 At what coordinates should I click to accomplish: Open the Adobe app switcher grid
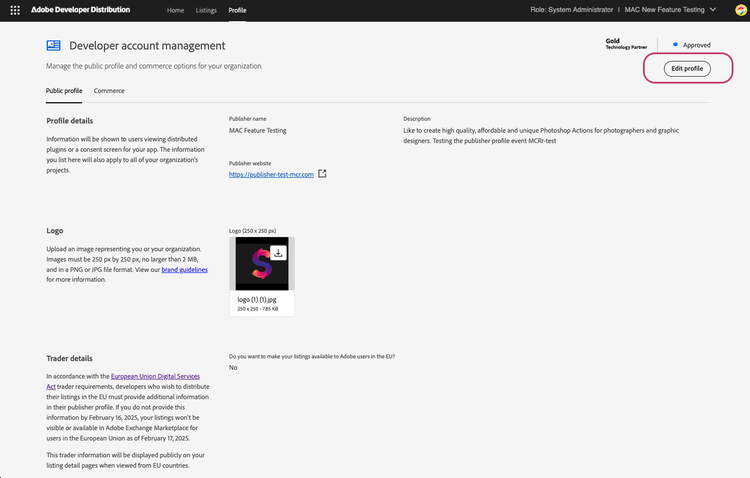click(15, 10)
